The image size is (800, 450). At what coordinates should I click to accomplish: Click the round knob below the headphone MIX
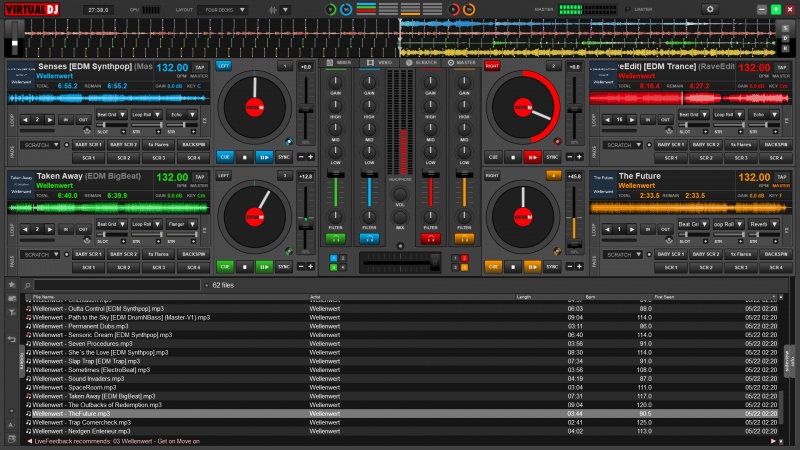tap(400, 246)
